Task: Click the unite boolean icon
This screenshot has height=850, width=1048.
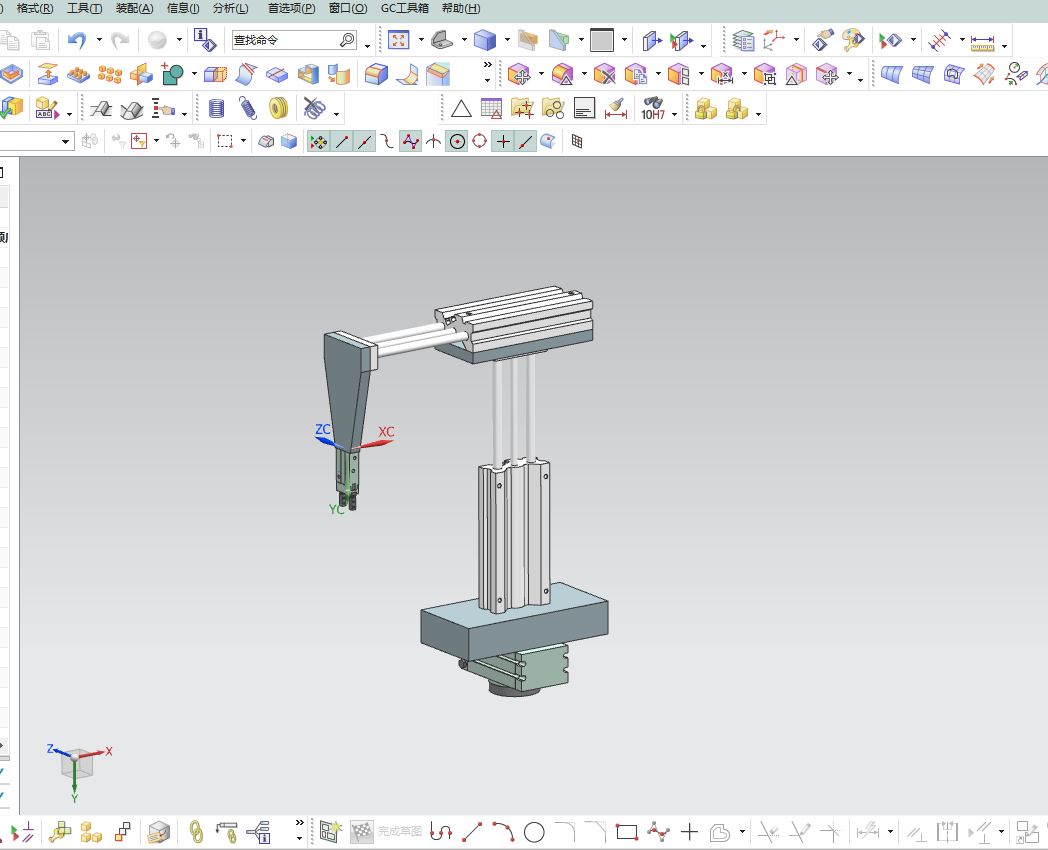Action: tap(172, 74)
